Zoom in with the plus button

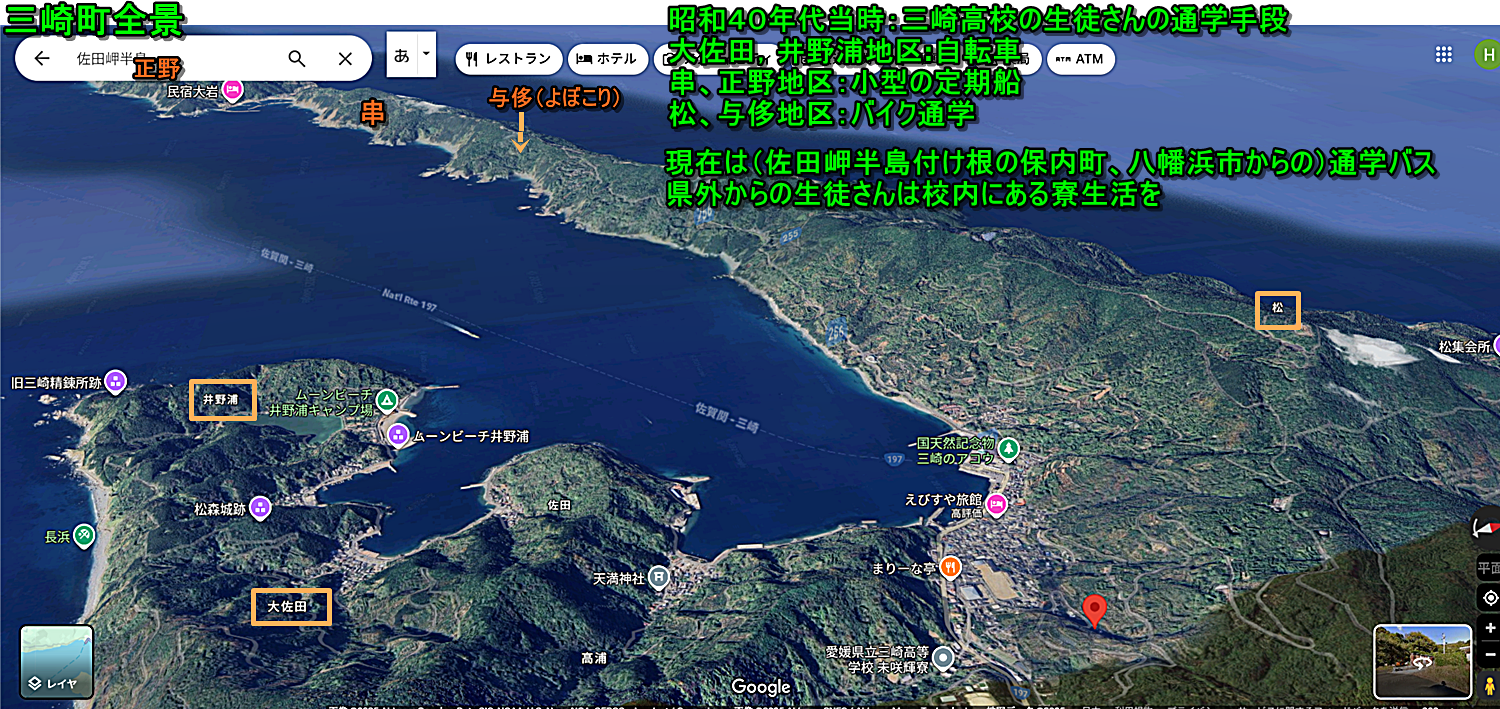click(x=1490, y=627)
